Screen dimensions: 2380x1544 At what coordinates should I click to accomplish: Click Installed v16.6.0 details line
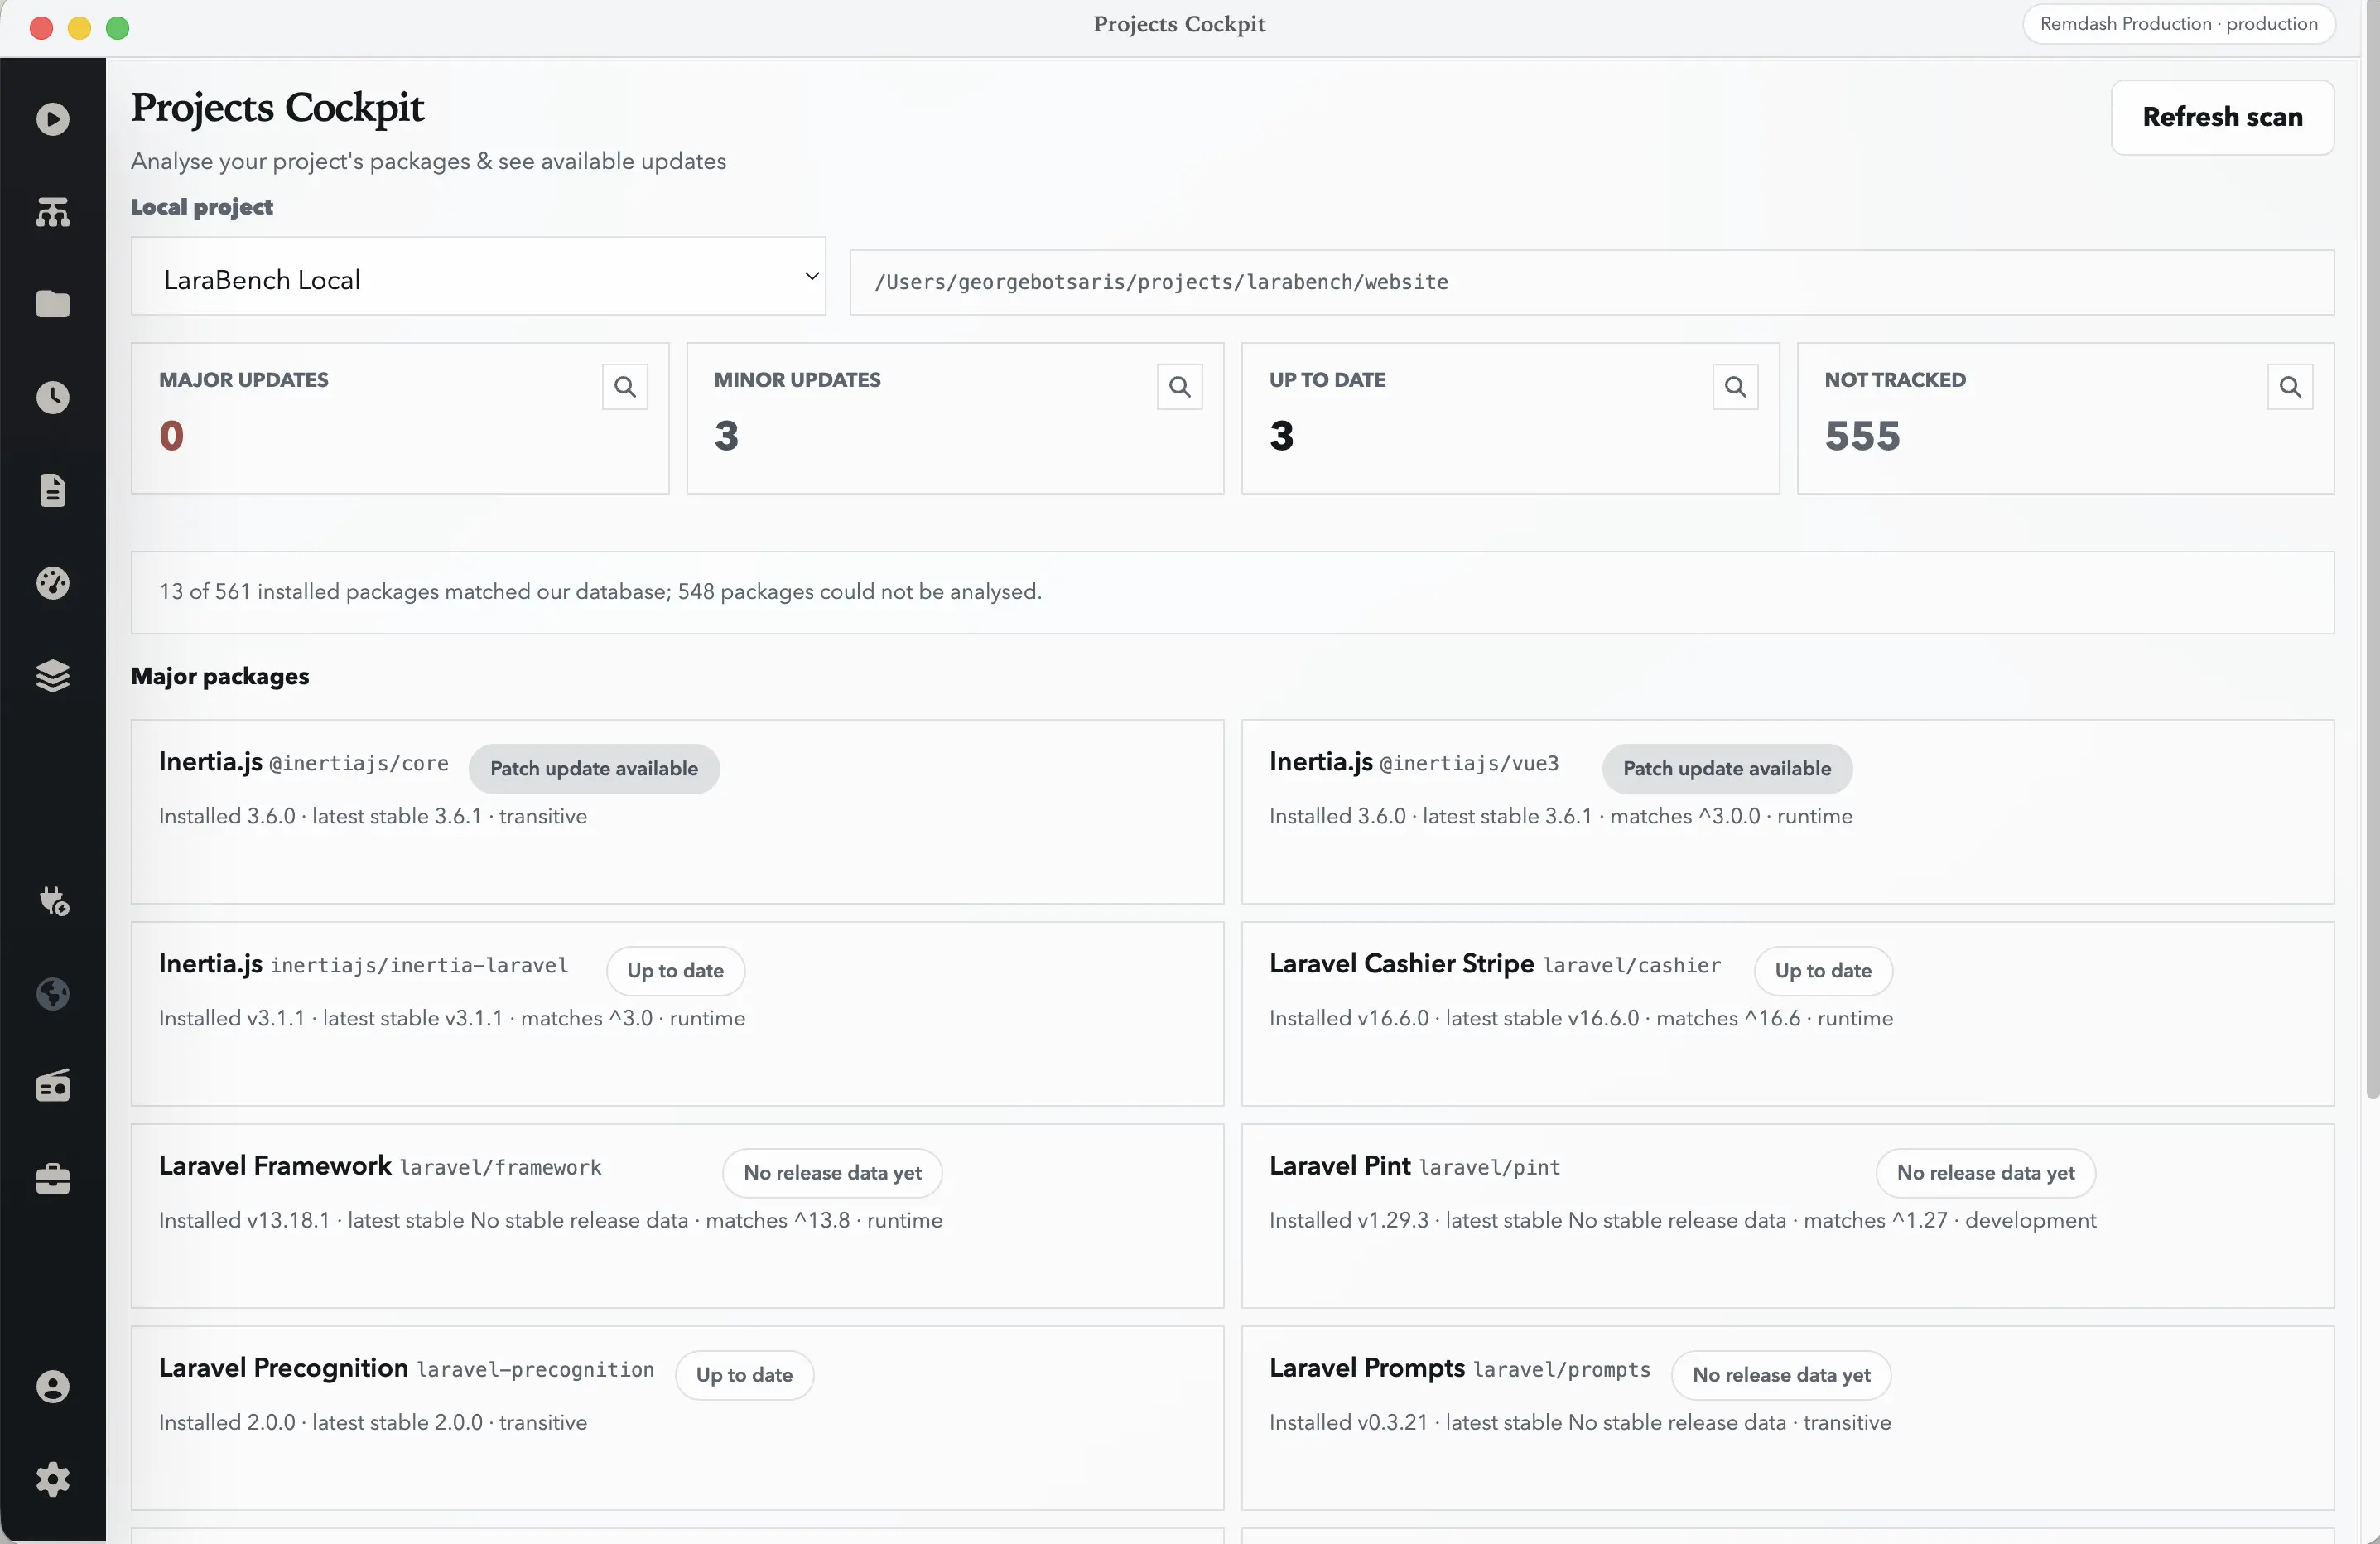coord(1581,1019)
